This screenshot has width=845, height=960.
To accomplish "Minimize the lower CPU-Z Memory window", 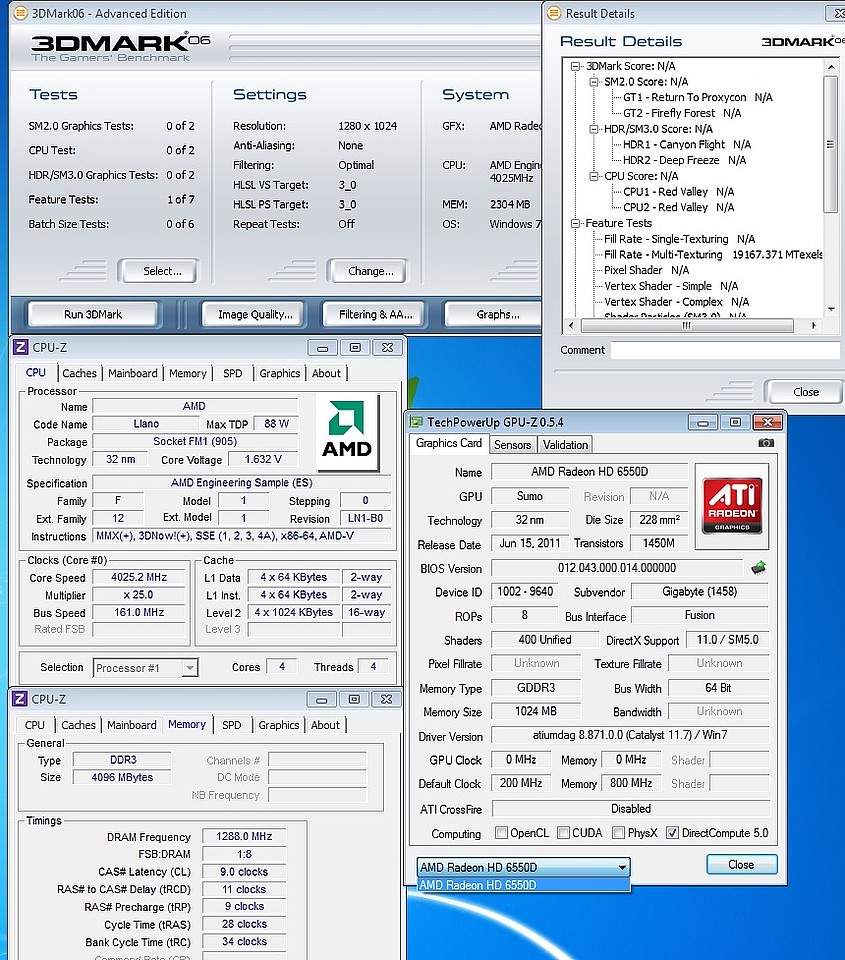I will 321,699.
